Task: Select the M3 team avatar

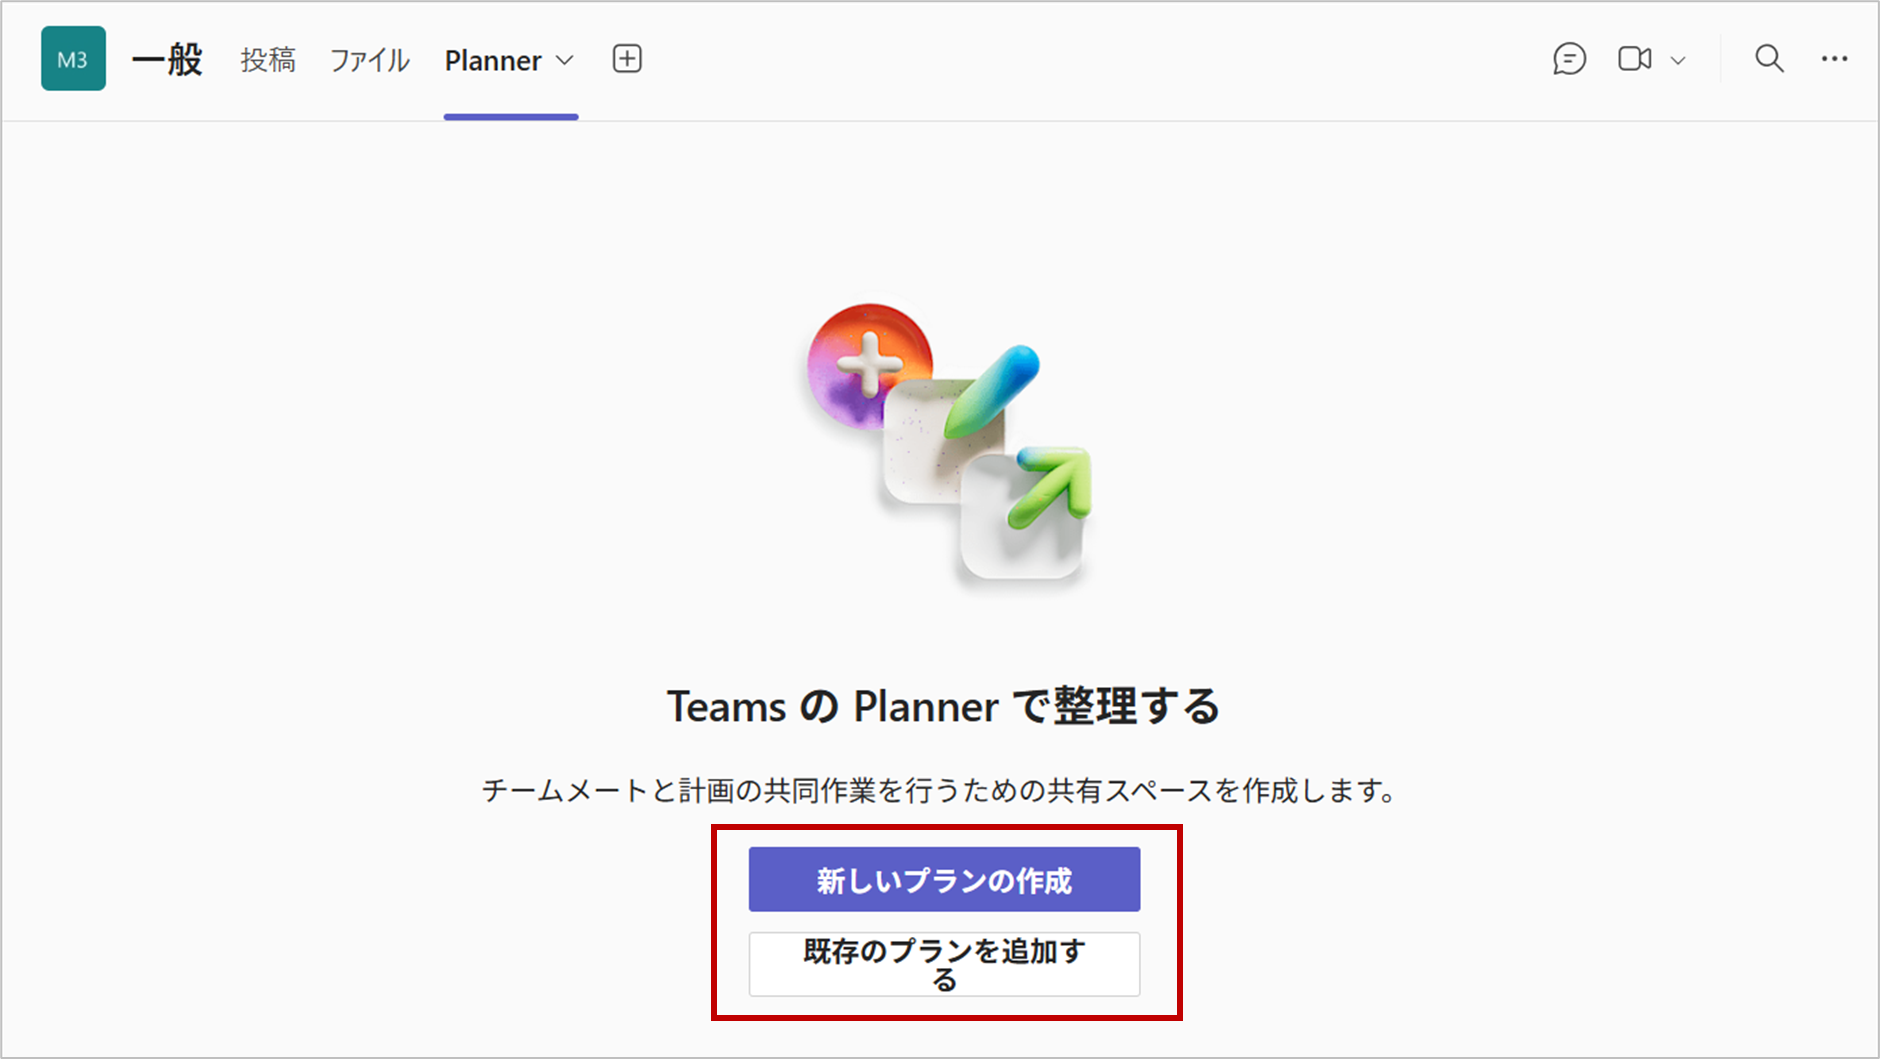Action: (x=73, y=59)
